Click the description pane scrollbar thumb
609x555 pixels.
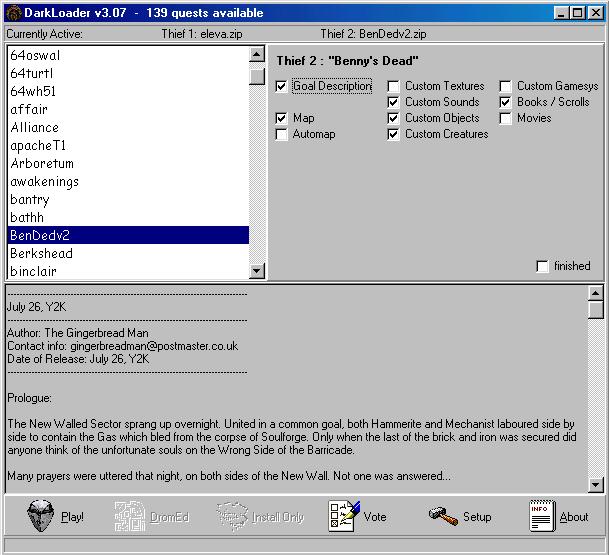click(x=595, y=310)
